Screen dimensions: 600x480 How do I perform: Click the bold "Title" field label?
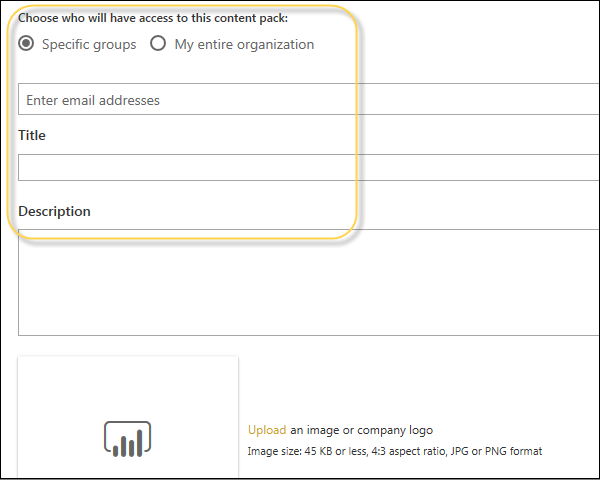[x=32, y=135]
